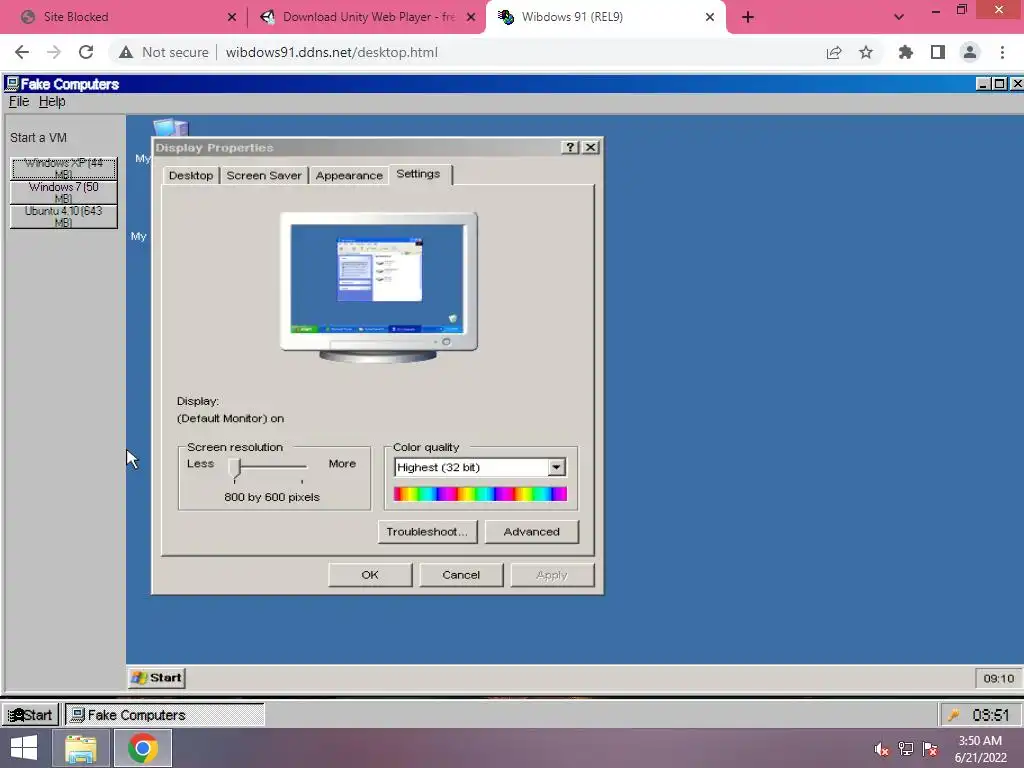The width and height of the screenshot is (1024, 768).
Task: Close the Display Properties dialog
Action: click(590, 147)
